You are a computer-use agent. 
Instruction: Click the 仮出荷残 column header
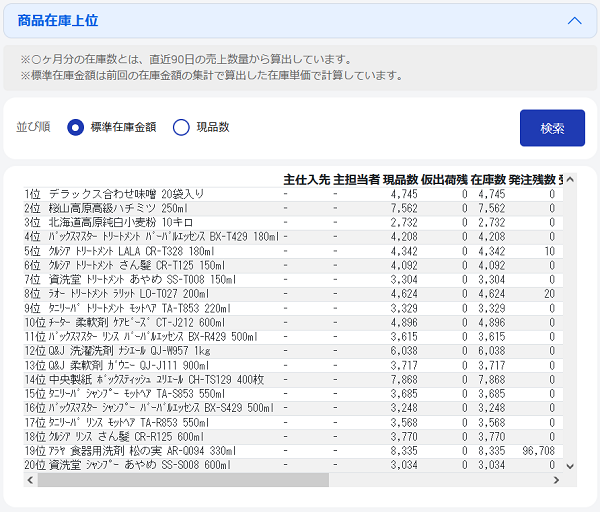click(444, 179)
